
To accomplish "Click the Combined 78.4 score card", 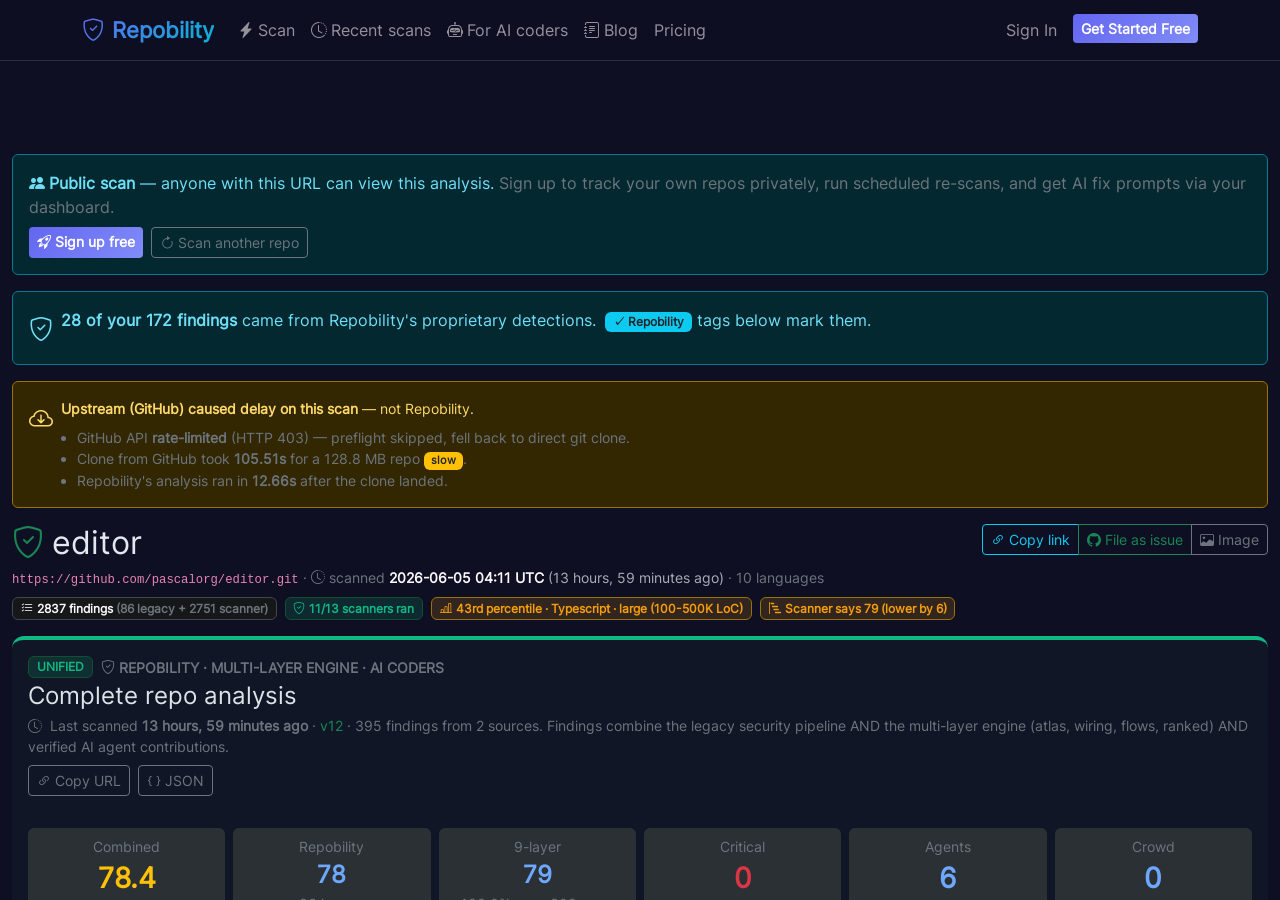I will tap(126, 864).
